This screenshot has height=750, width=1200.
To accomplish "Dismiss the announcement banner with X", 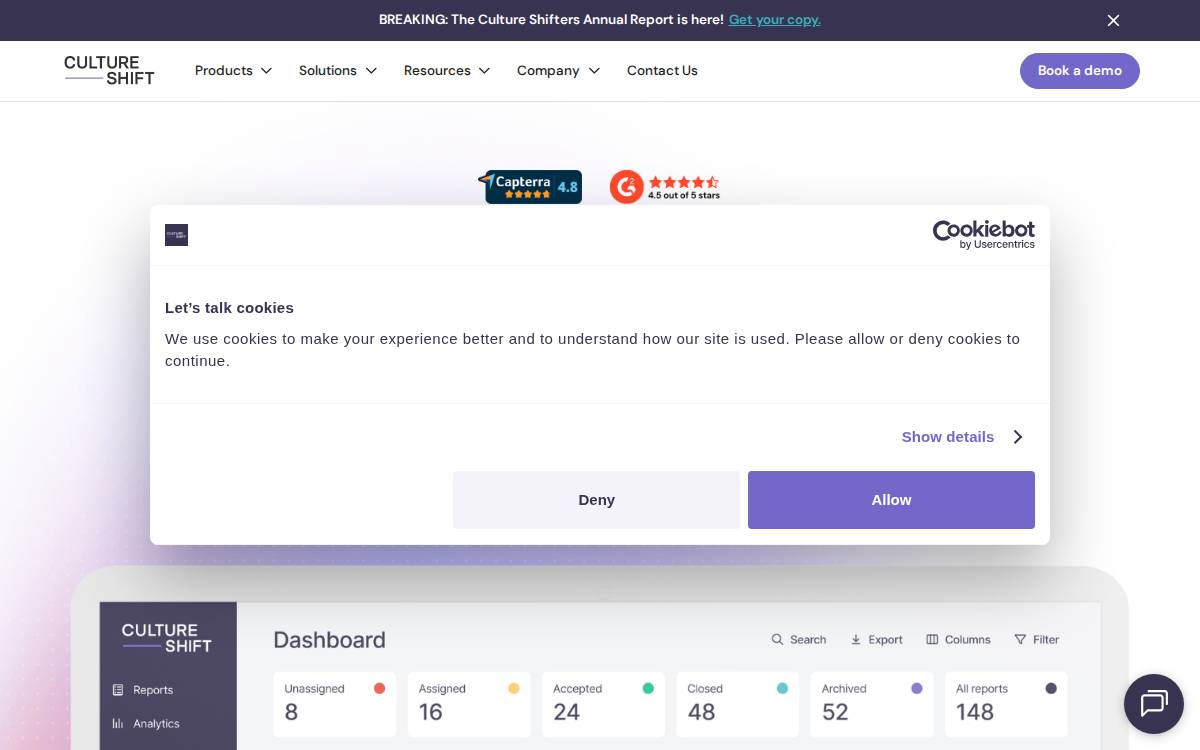I will pos(1113,20).
